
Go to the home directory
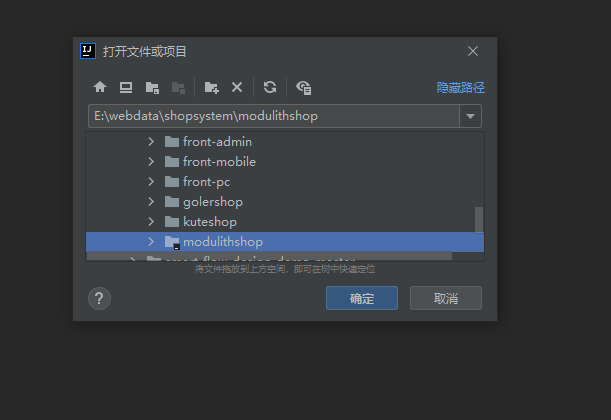click(x=100, y=87)
